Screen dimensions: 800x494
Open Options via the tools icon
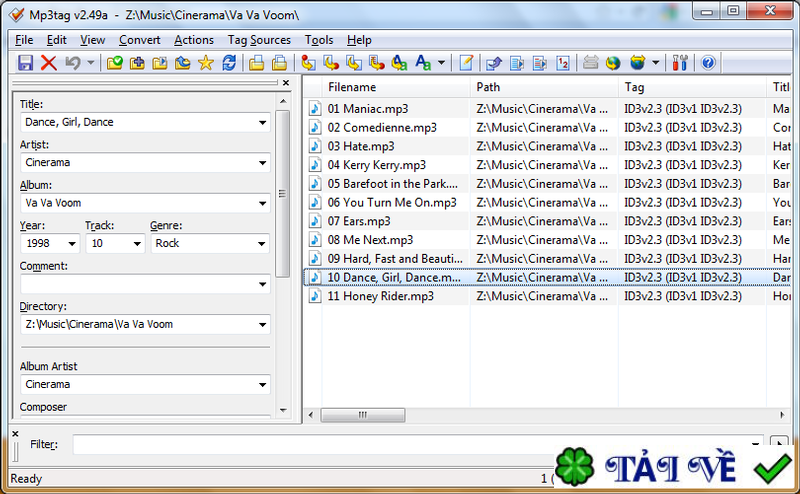click(680, 63)
